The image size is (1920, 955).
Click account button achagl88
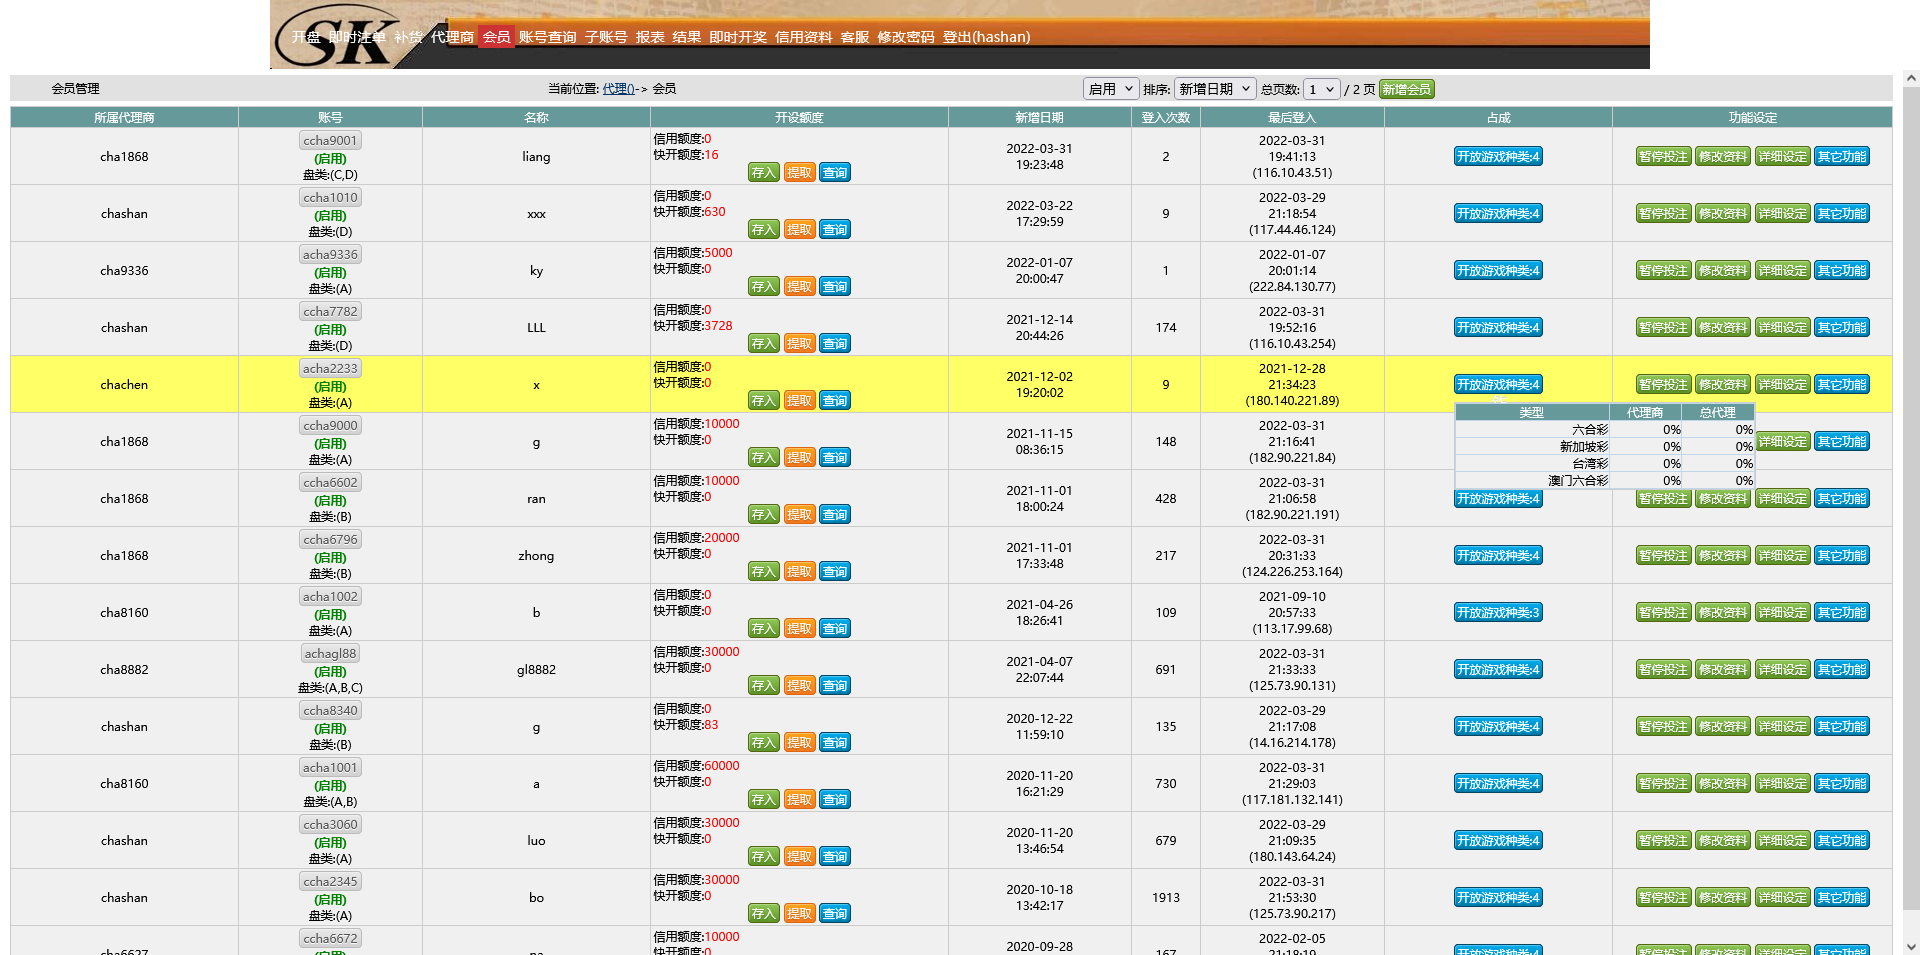click(x=330, y=654)
